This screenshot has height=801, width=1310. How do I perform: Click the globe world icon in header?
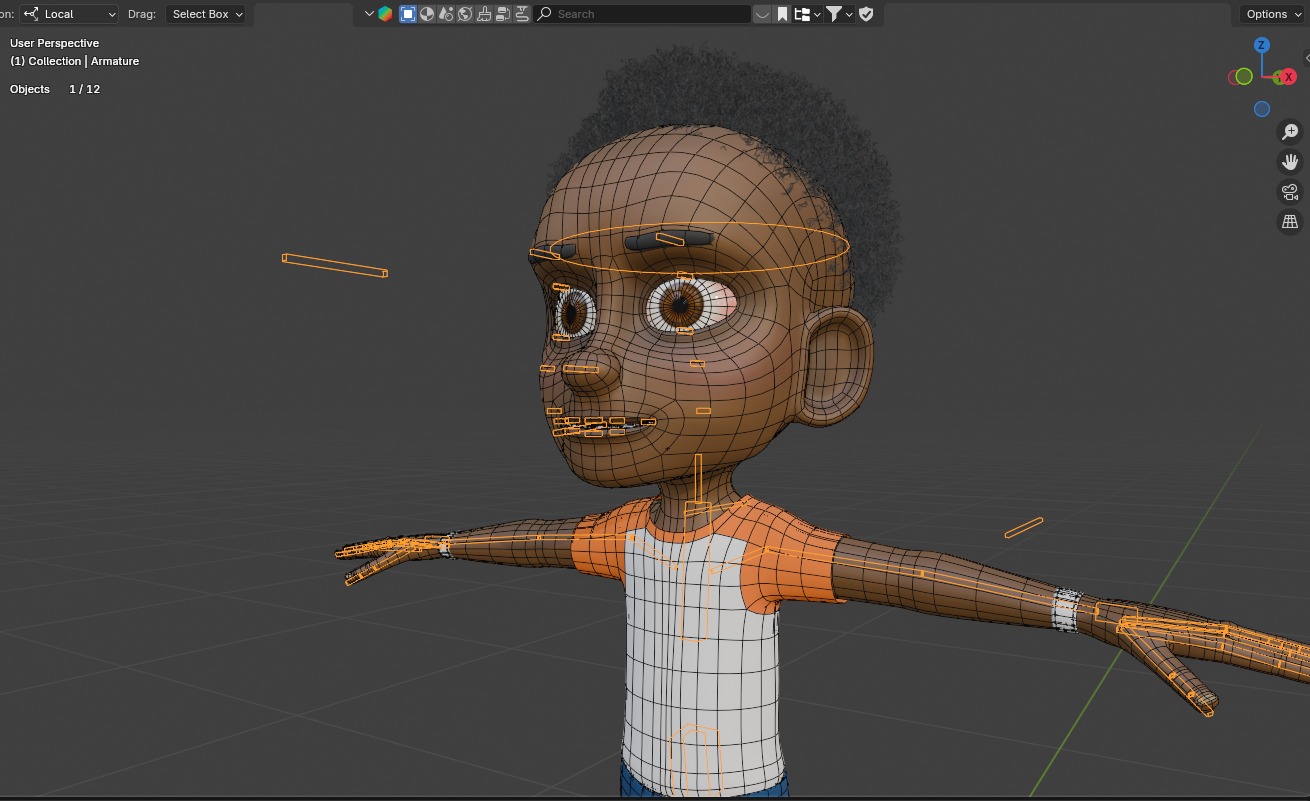tap(465, 14)
